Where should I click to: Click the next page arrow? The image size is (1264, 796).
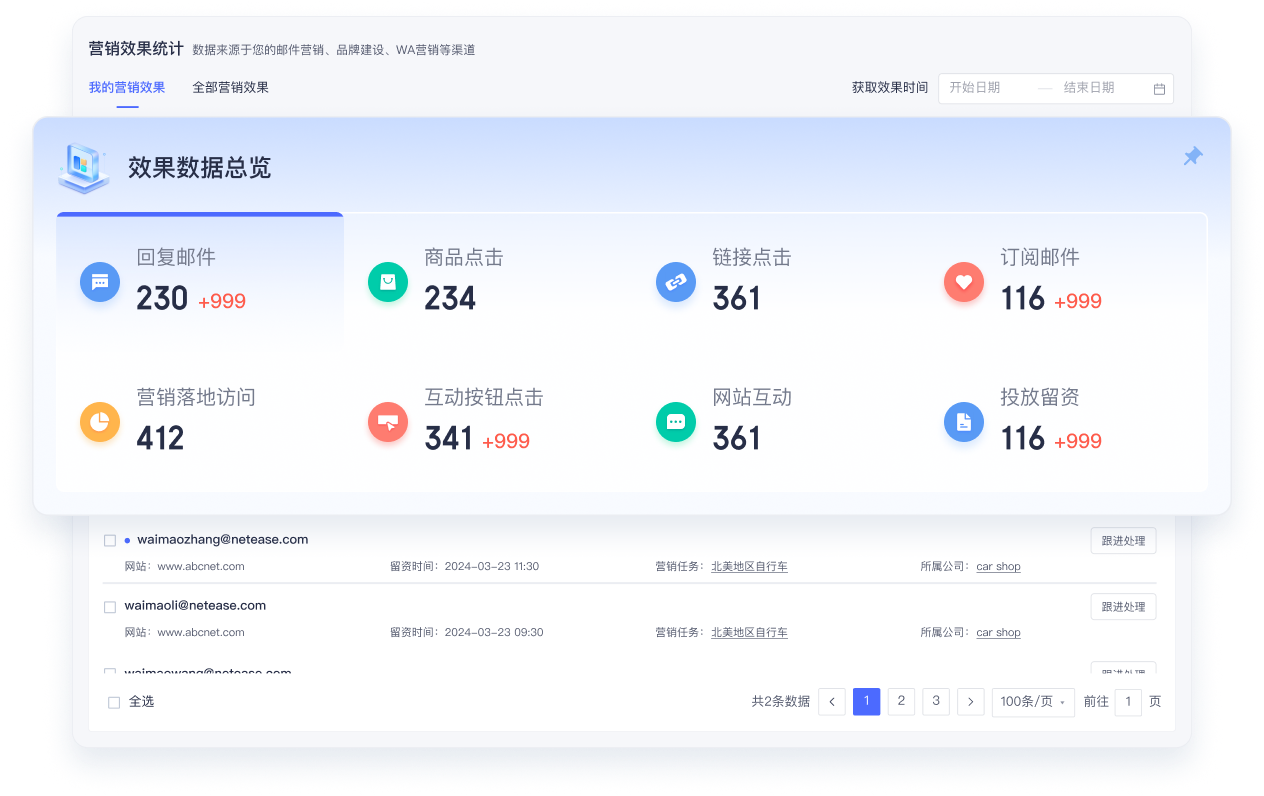coord(970,701)
